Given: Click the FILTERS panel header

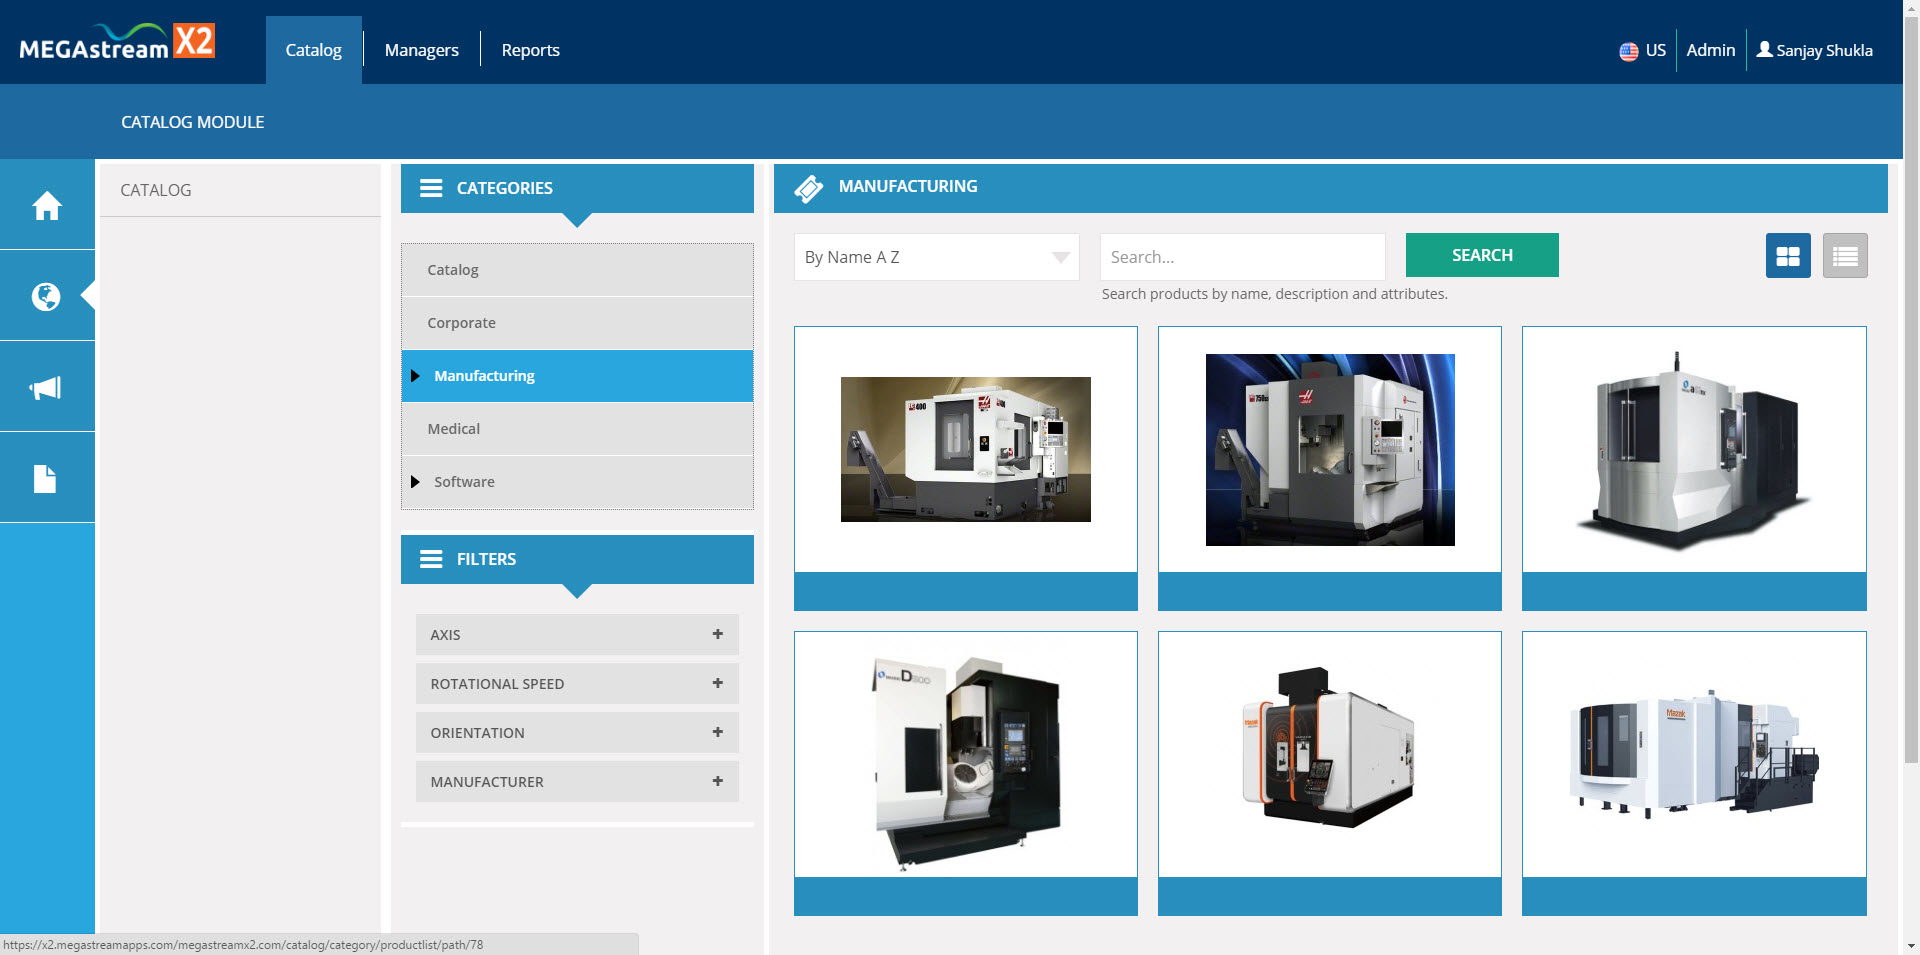Looking at the screenshot, I should [578, 559].
